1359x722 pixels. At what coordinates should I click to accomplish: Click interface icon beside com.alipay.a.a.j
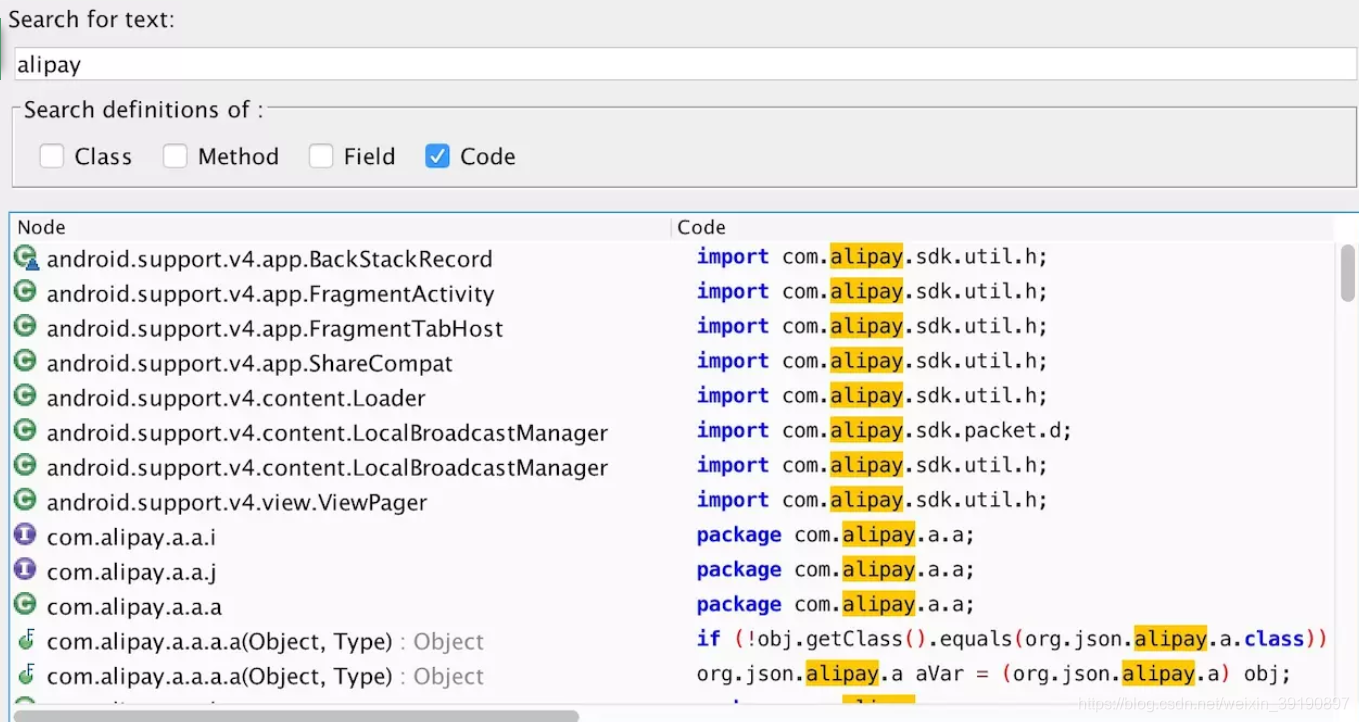(x=26, y=571)
